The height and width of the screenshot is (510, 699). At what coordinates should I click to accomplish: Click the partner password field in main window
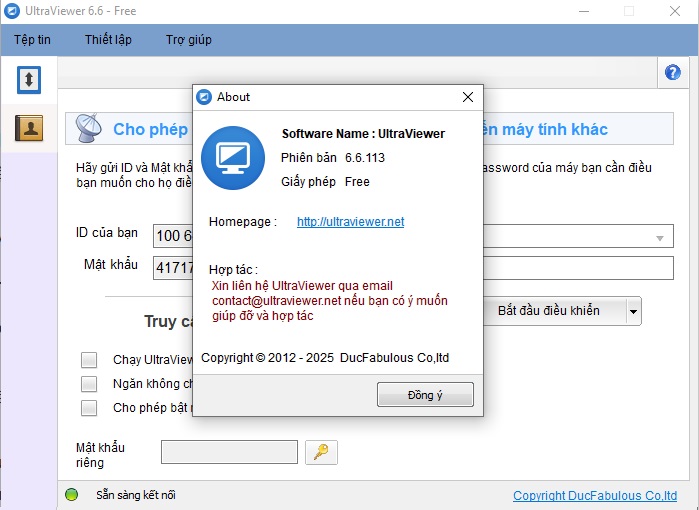tap(579, 268)
